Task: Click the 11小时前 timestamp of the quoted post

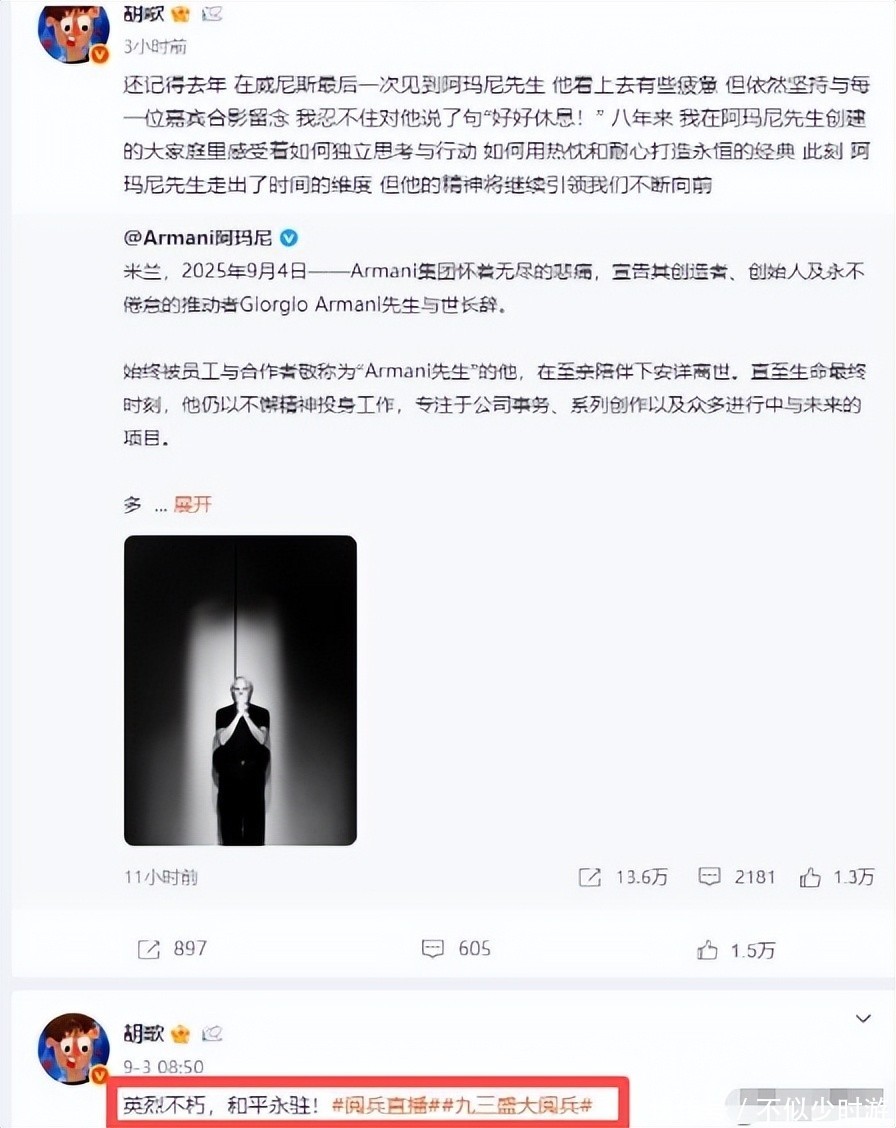Action: coord(161,877)
